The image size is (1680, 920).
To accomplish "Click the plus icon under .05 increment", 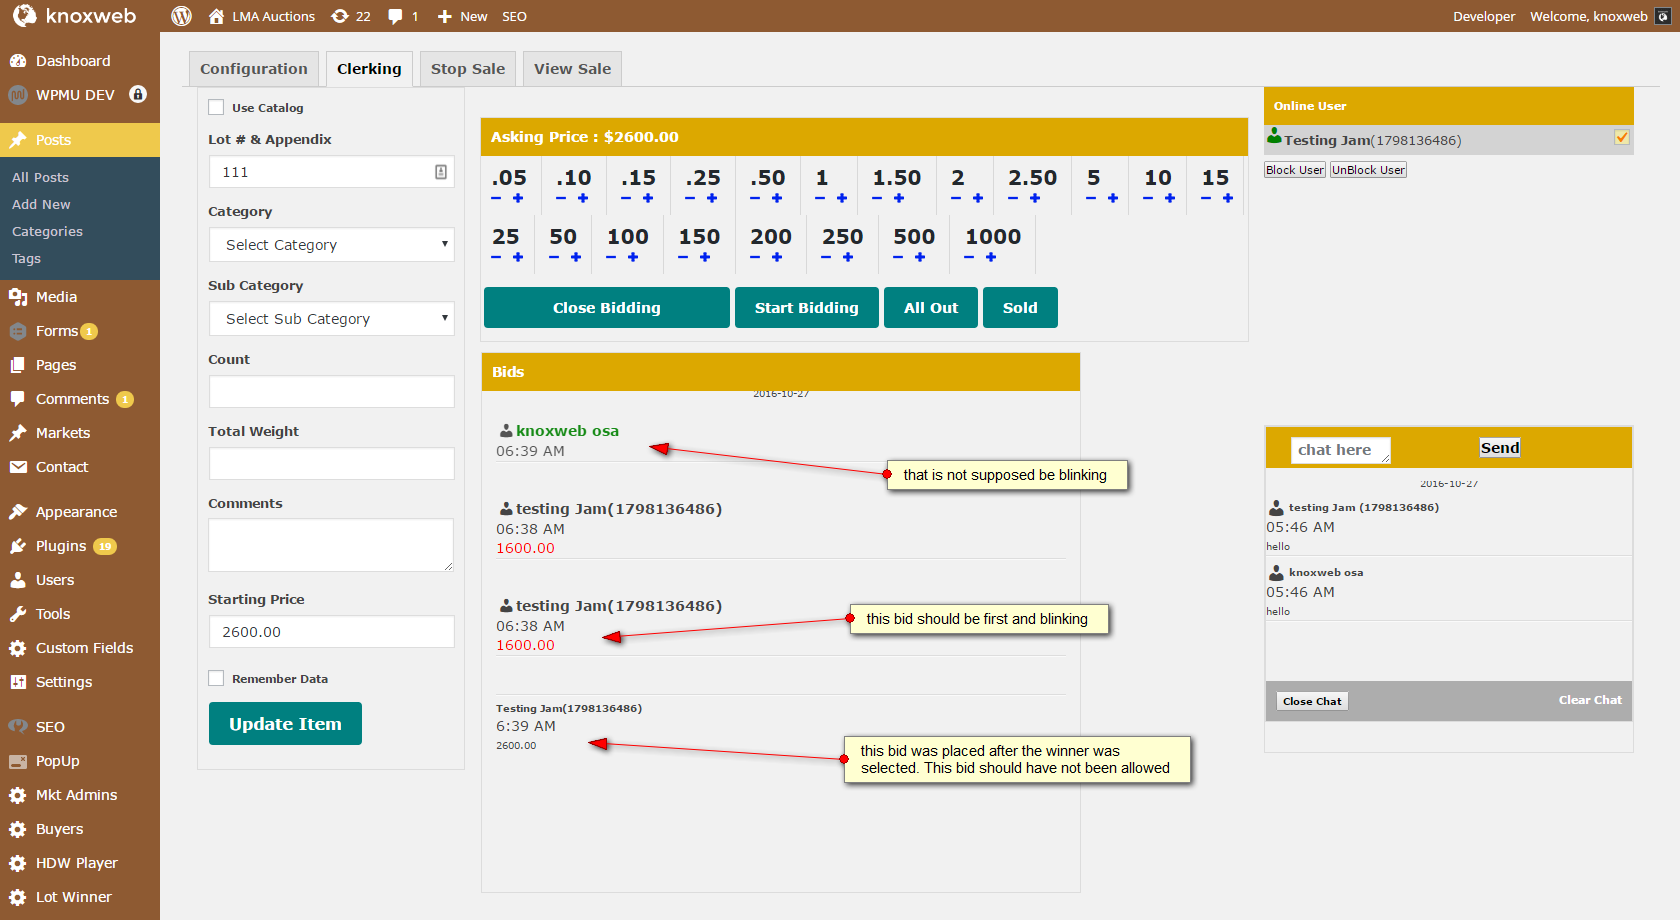I will tap(518, 198).
